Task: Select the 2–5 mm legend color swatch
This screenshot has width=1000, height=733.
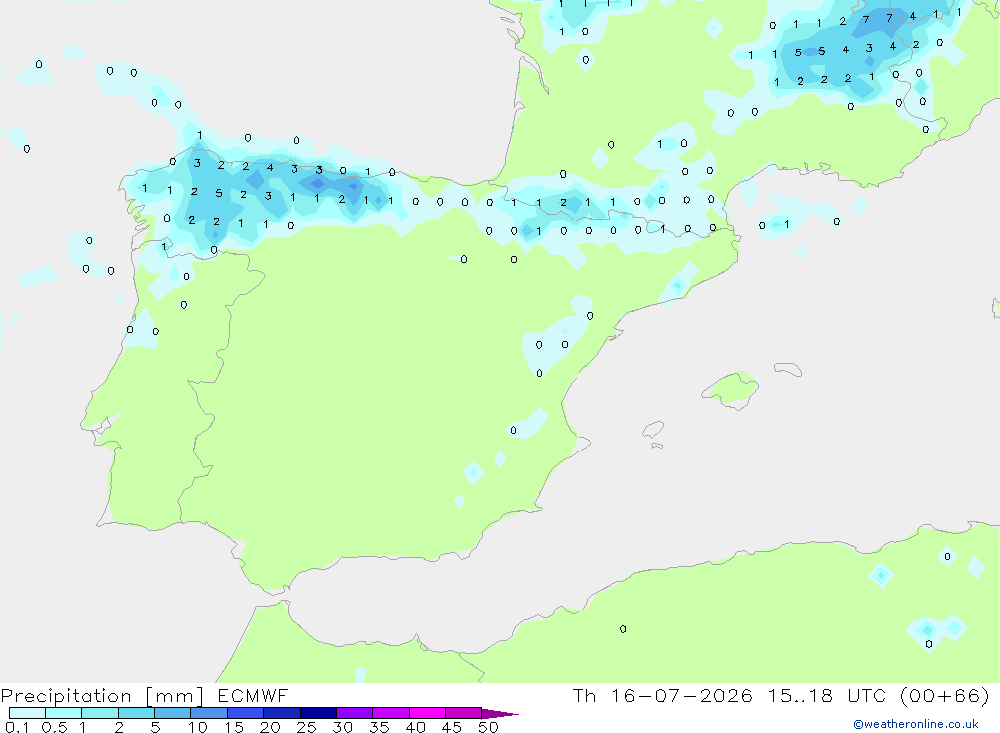Action: pos(136,713)
